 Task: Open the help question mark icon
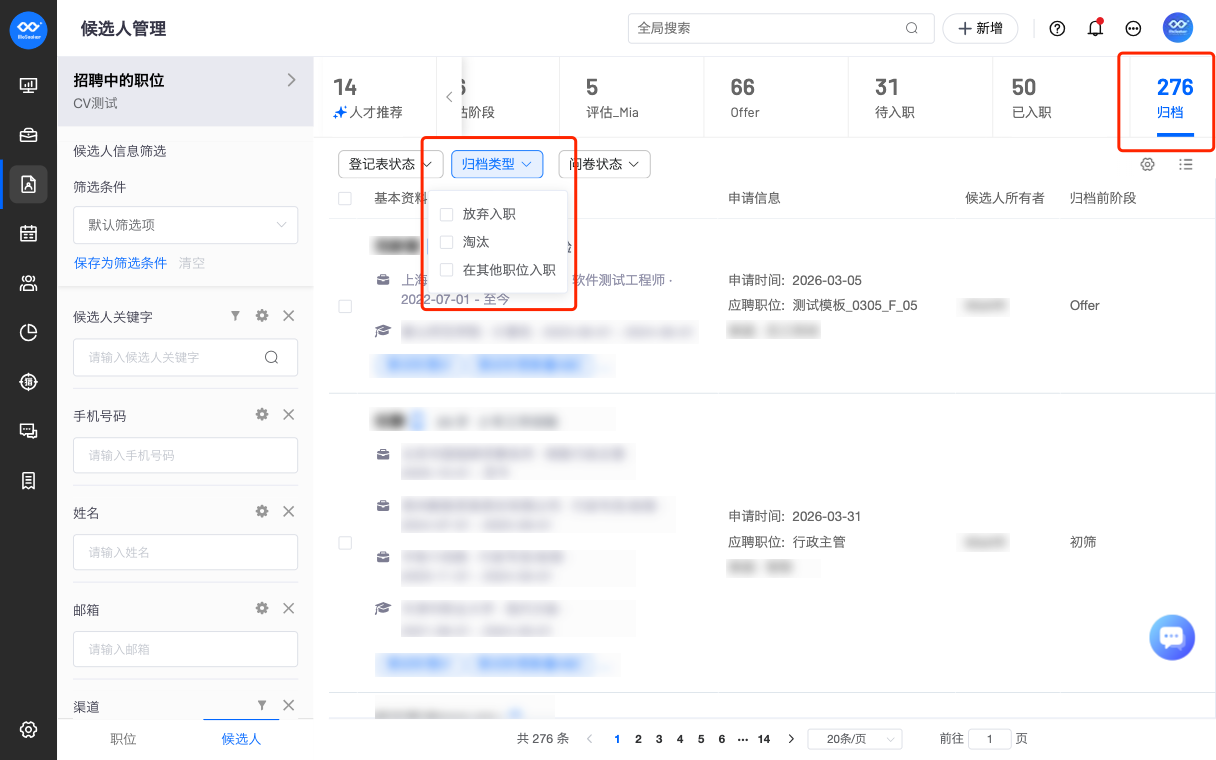(x=1057, y=28)
